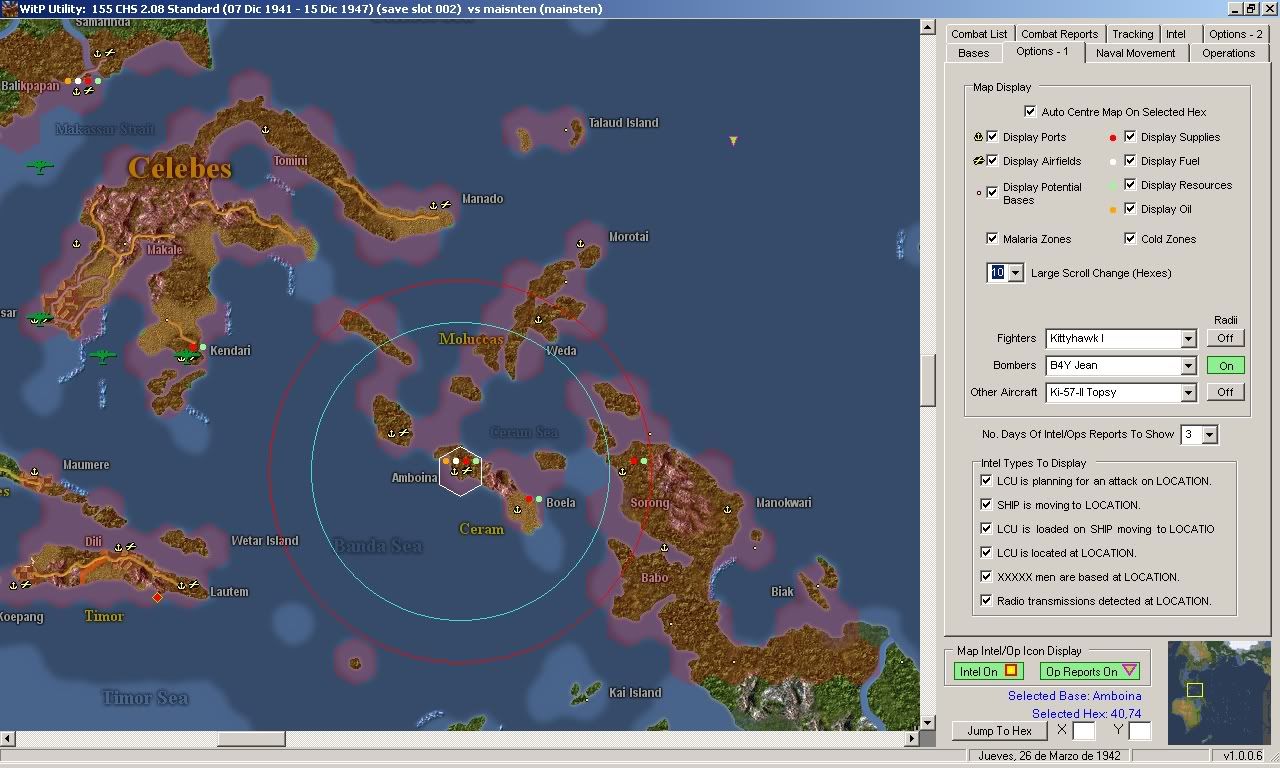
Task: Click the X coordinate input field
Action: 1084,731
